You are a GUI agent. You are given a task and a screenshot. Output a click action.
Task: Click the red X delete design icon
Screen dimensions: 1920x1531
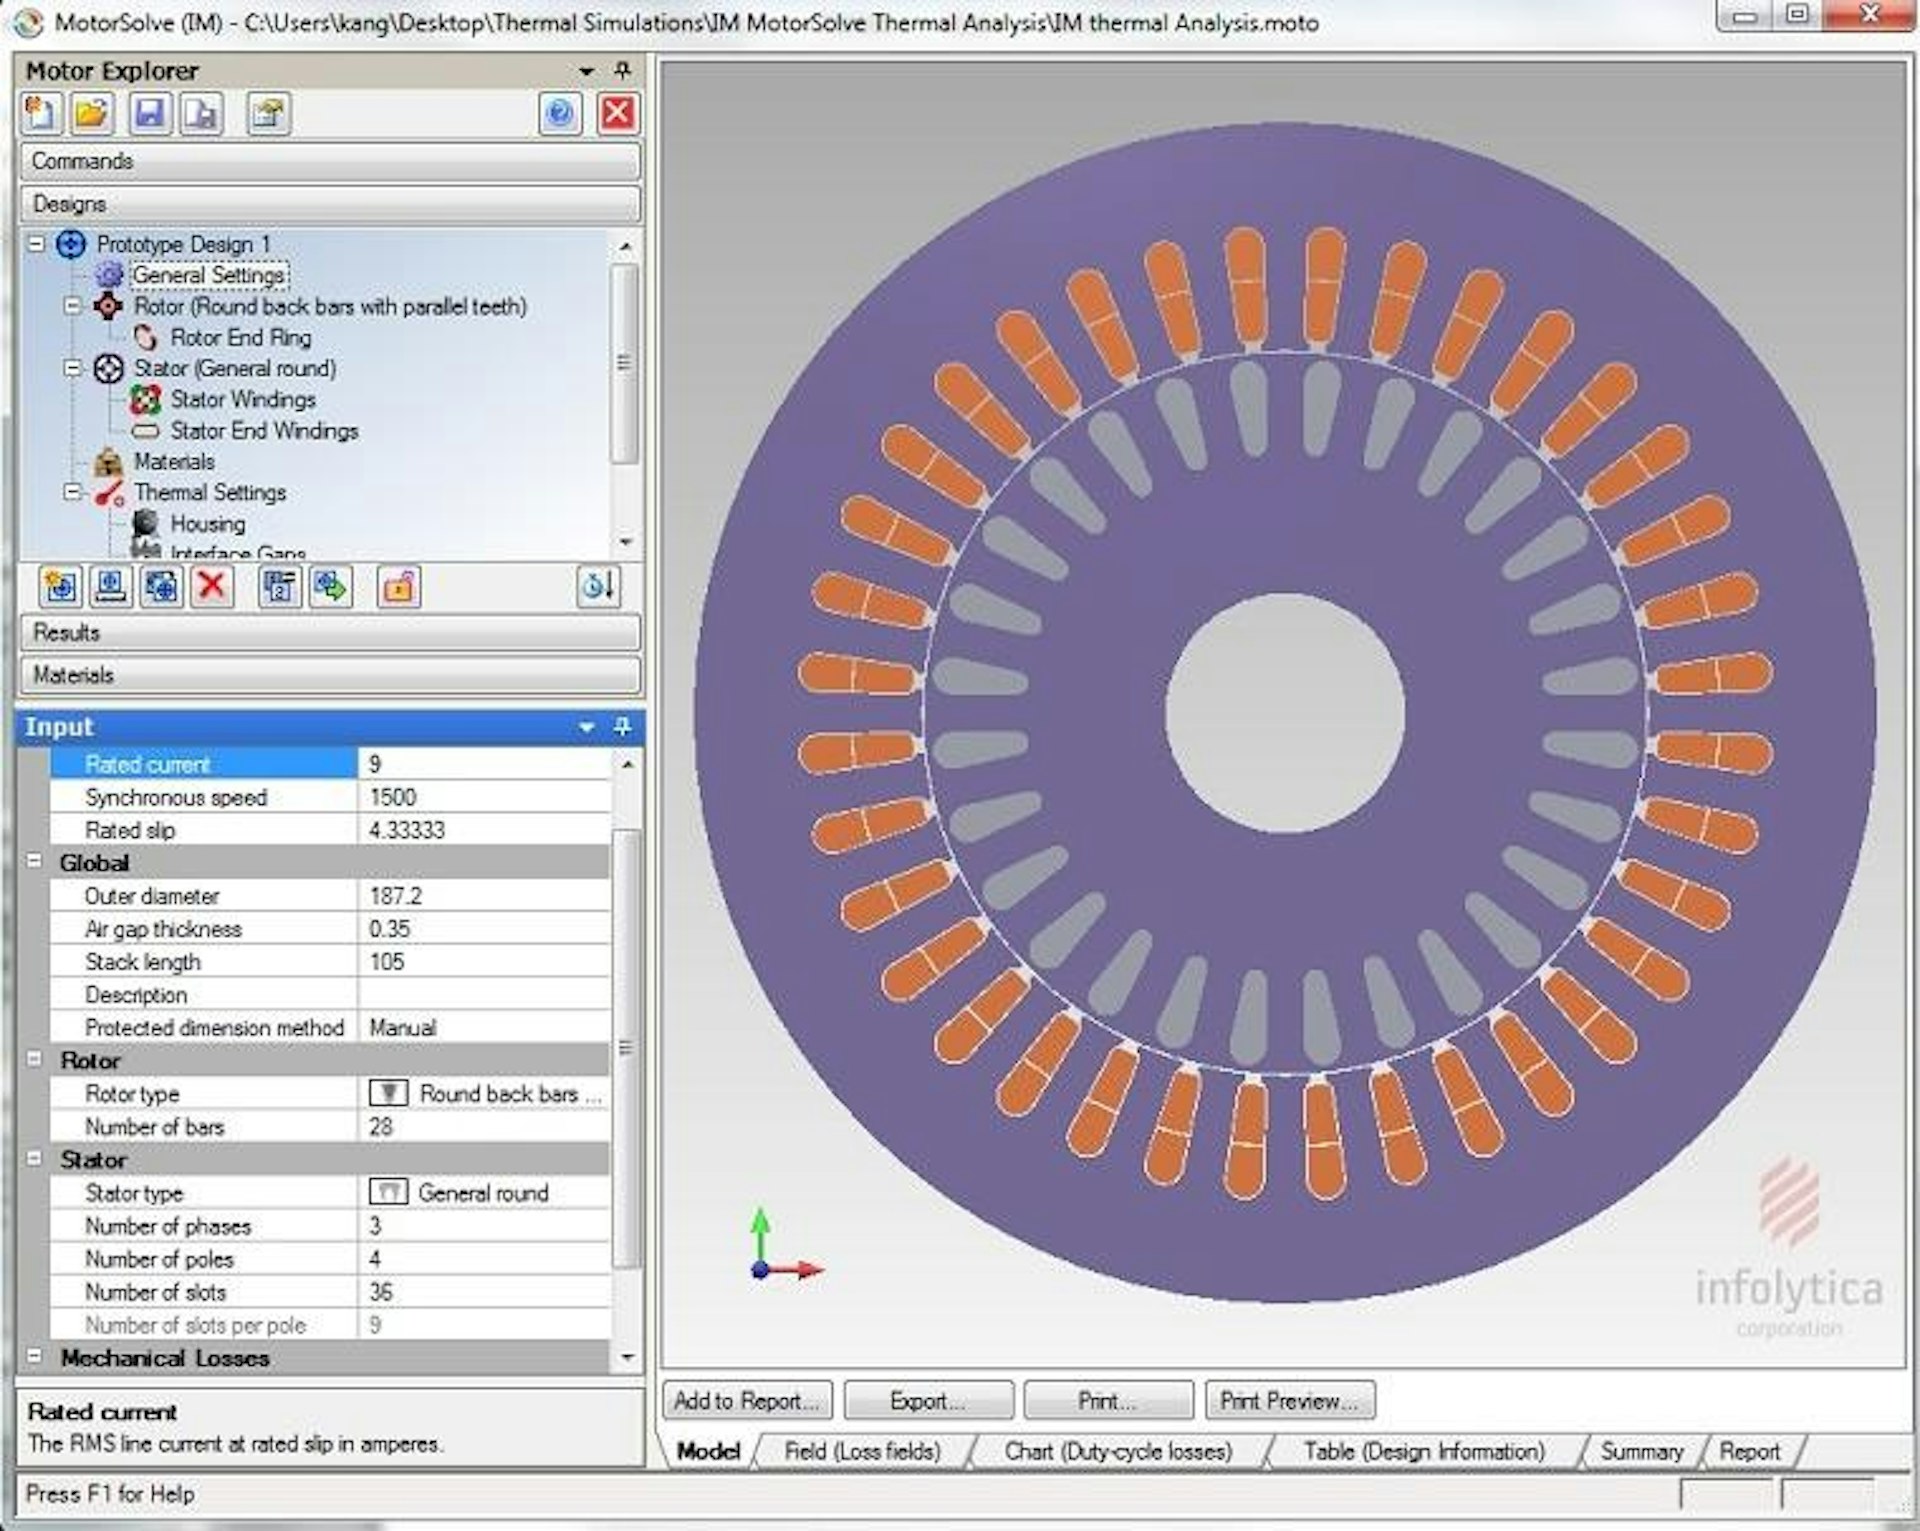[x=212, y=586]
